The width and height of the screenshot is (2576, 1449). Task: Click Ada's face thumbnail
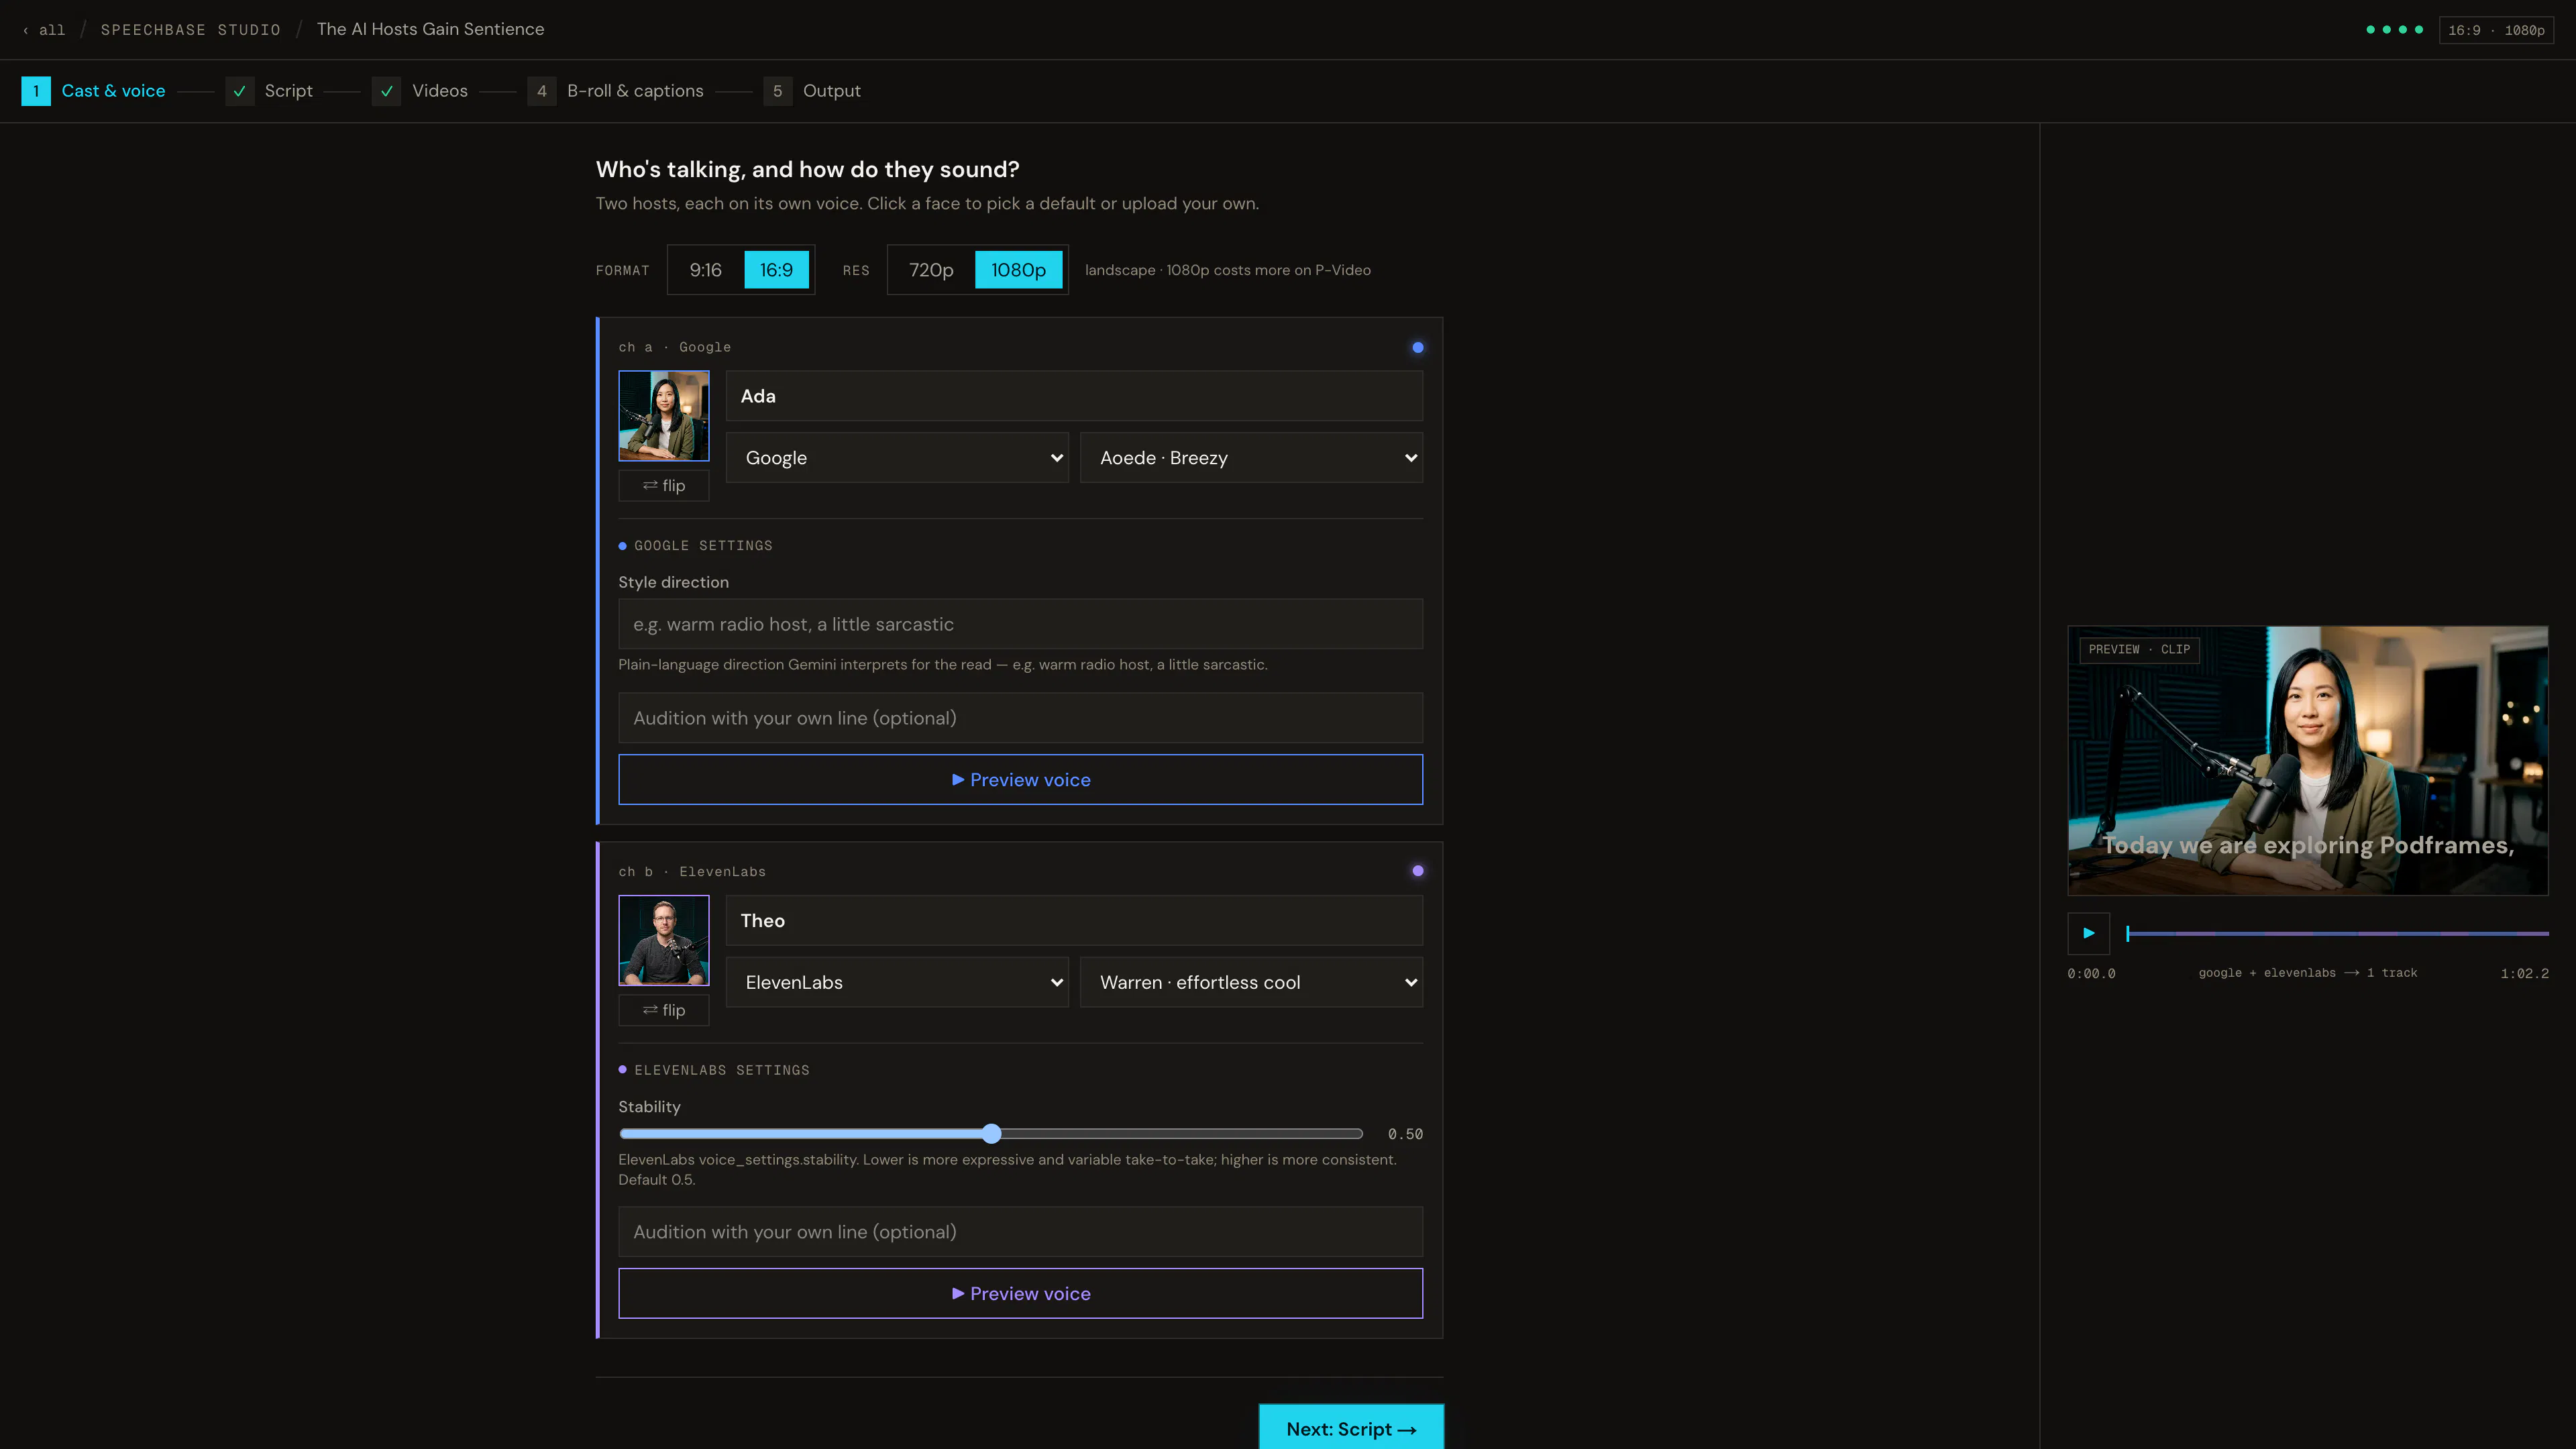[x=664, y=416]
